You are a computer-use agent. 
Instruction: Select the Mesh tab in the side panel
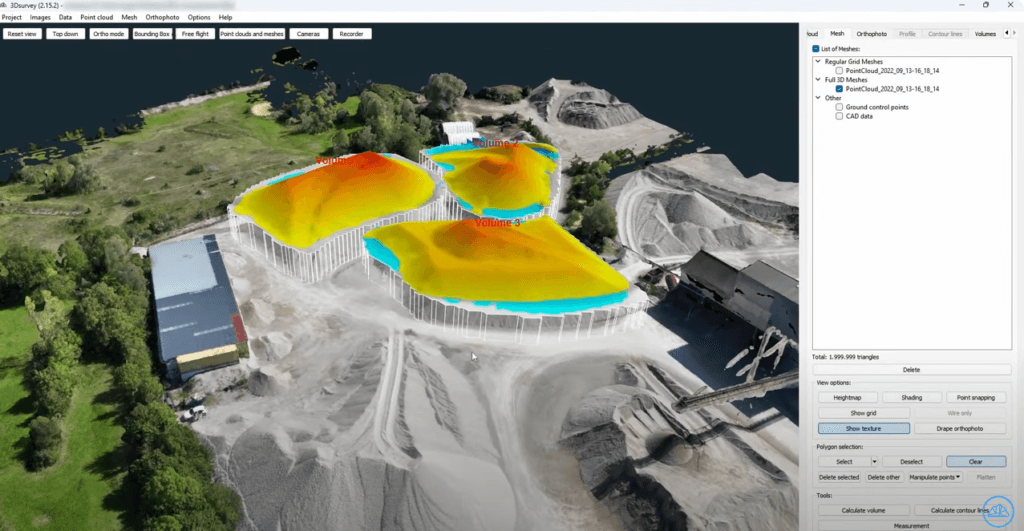[837, 34]
